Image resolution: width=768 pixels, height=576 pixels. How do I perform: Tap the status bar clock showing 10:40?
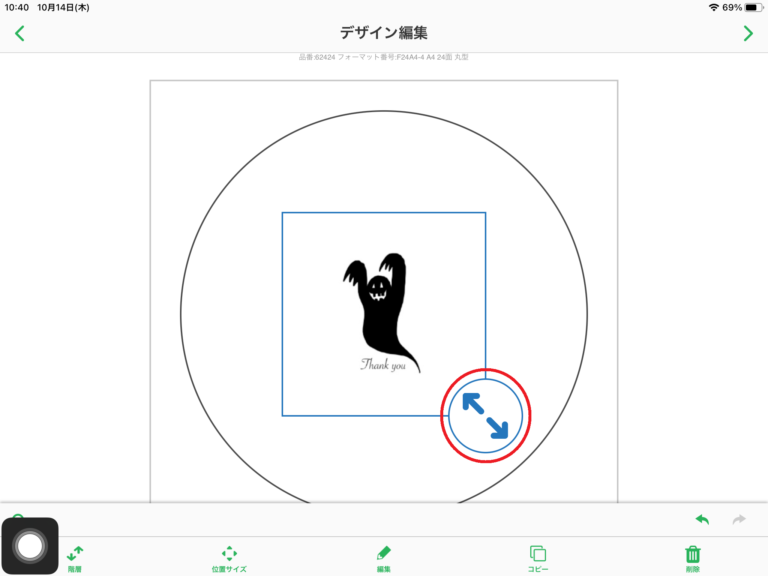point(17,7)
